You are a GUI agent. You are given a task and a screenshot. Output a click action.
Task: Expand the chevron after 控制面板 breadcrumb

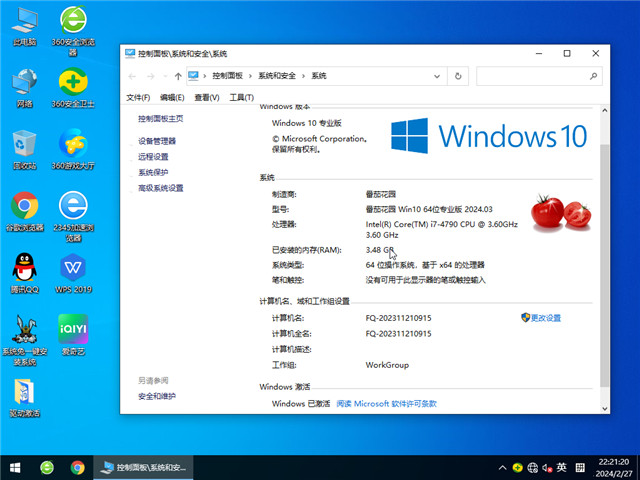tap(250, 76)
